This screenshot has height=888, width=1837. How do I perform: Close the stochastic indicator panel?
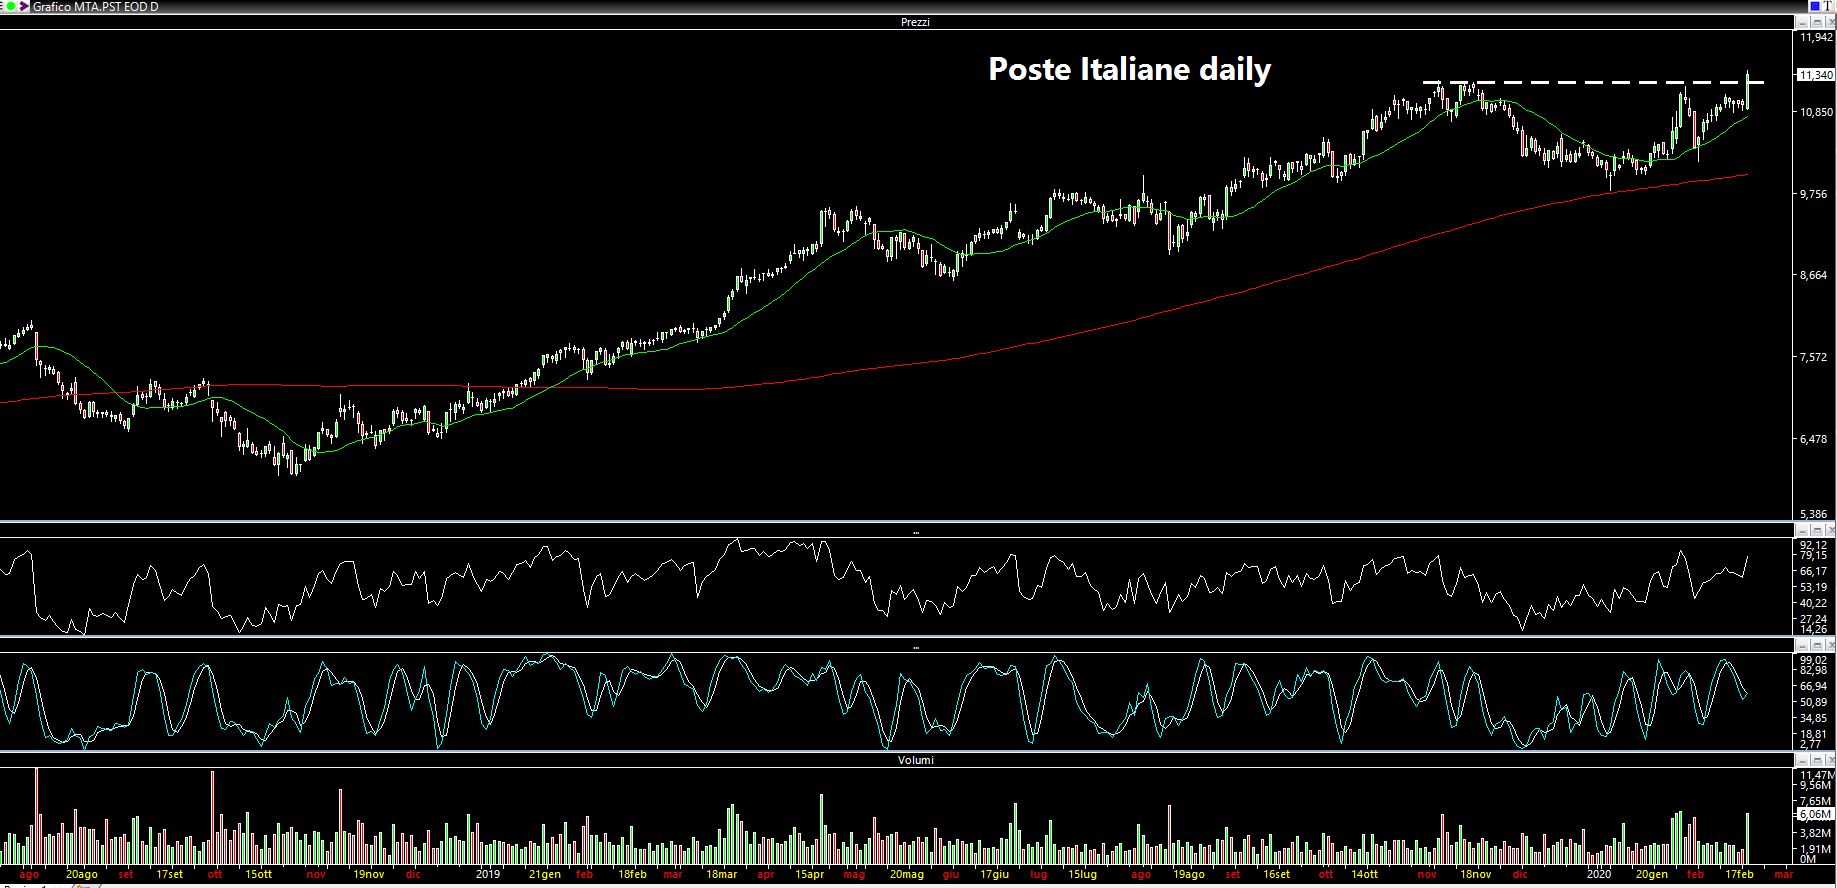[x=1829, y=646]
